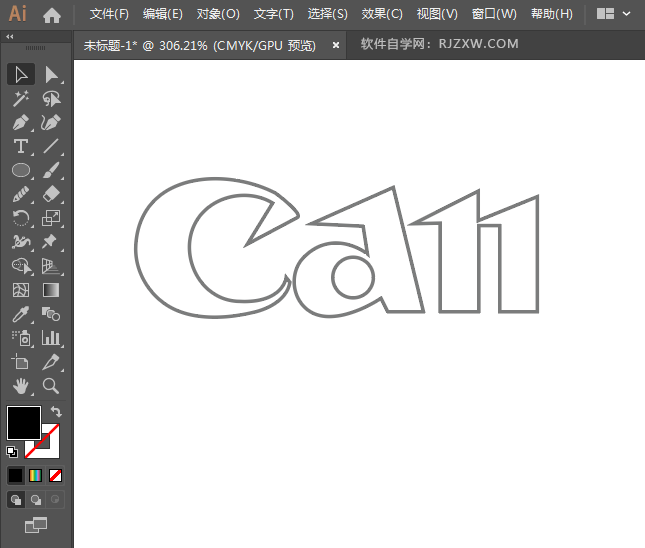Reset to default fill and stroke
The height and width of the screenshot is (548, 645).
tap(12, 452)
